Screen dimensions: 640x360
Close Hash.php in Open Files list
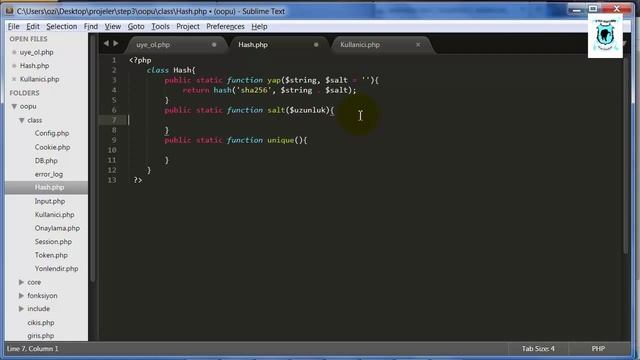(x=14, y=66)
